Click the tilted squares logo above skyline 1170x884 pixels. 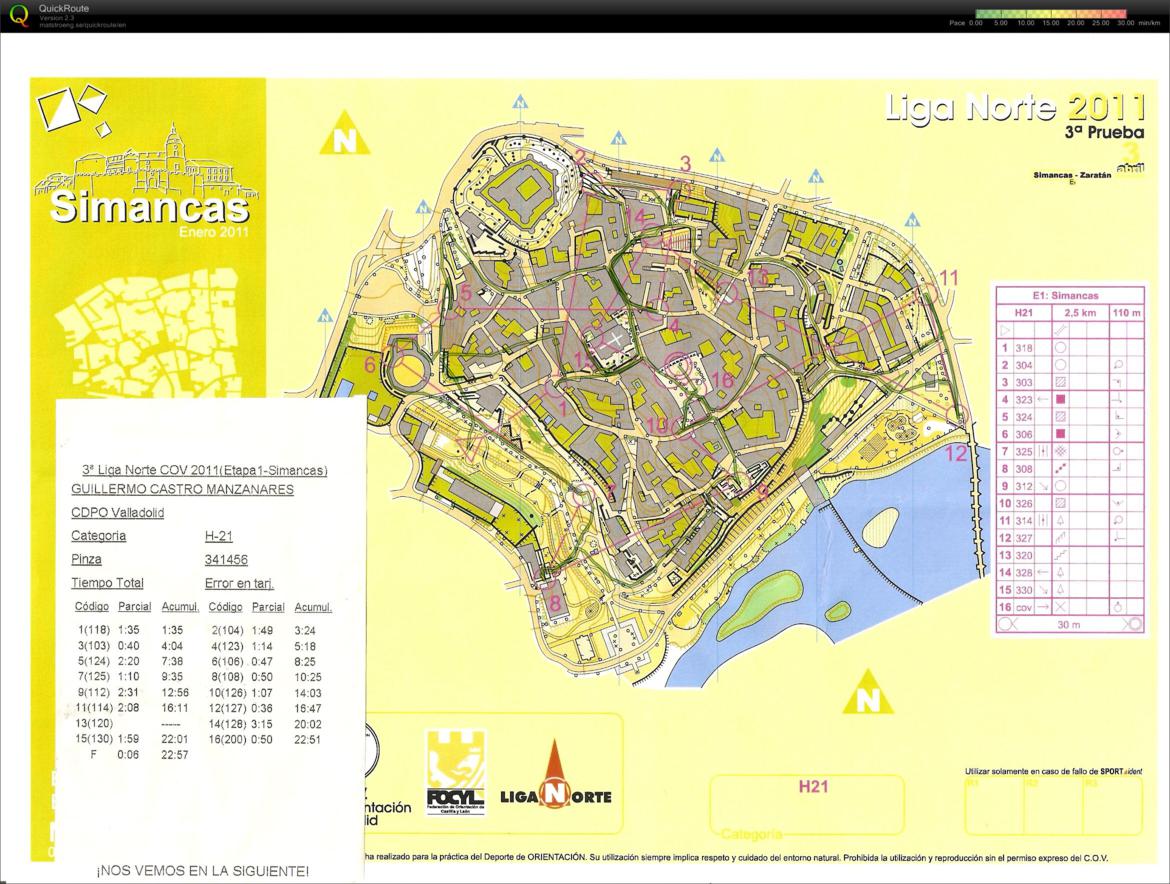73,109
